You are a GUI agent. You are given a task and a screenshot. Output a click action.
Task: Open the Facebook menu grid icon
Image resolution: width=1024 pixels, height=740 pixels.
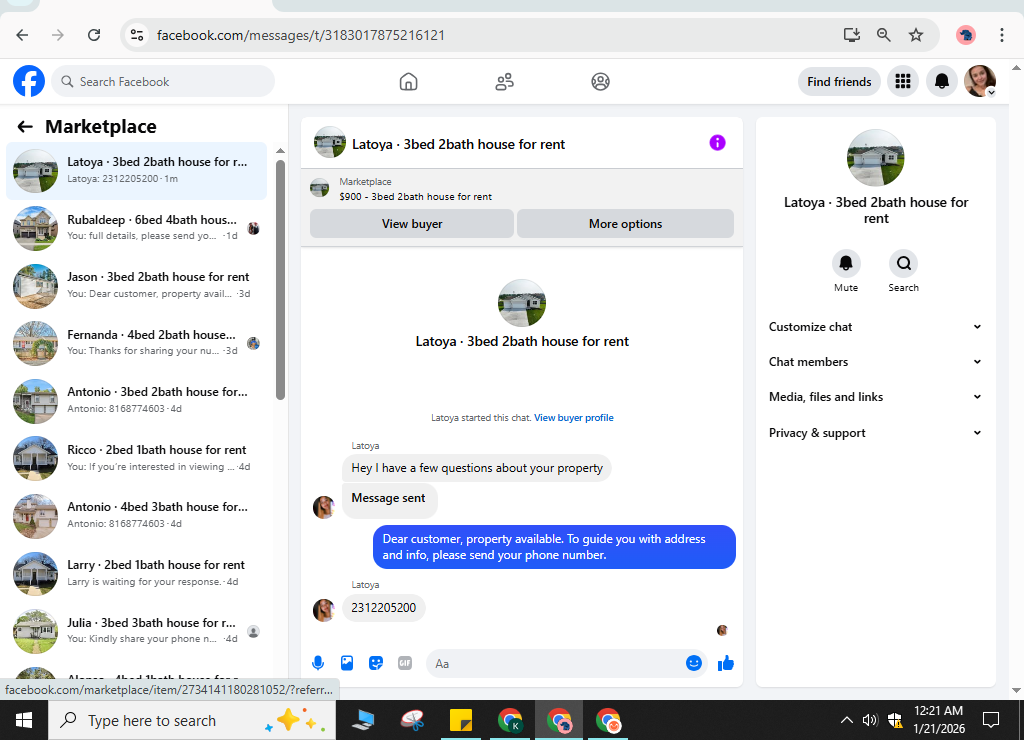coord(903,82)
